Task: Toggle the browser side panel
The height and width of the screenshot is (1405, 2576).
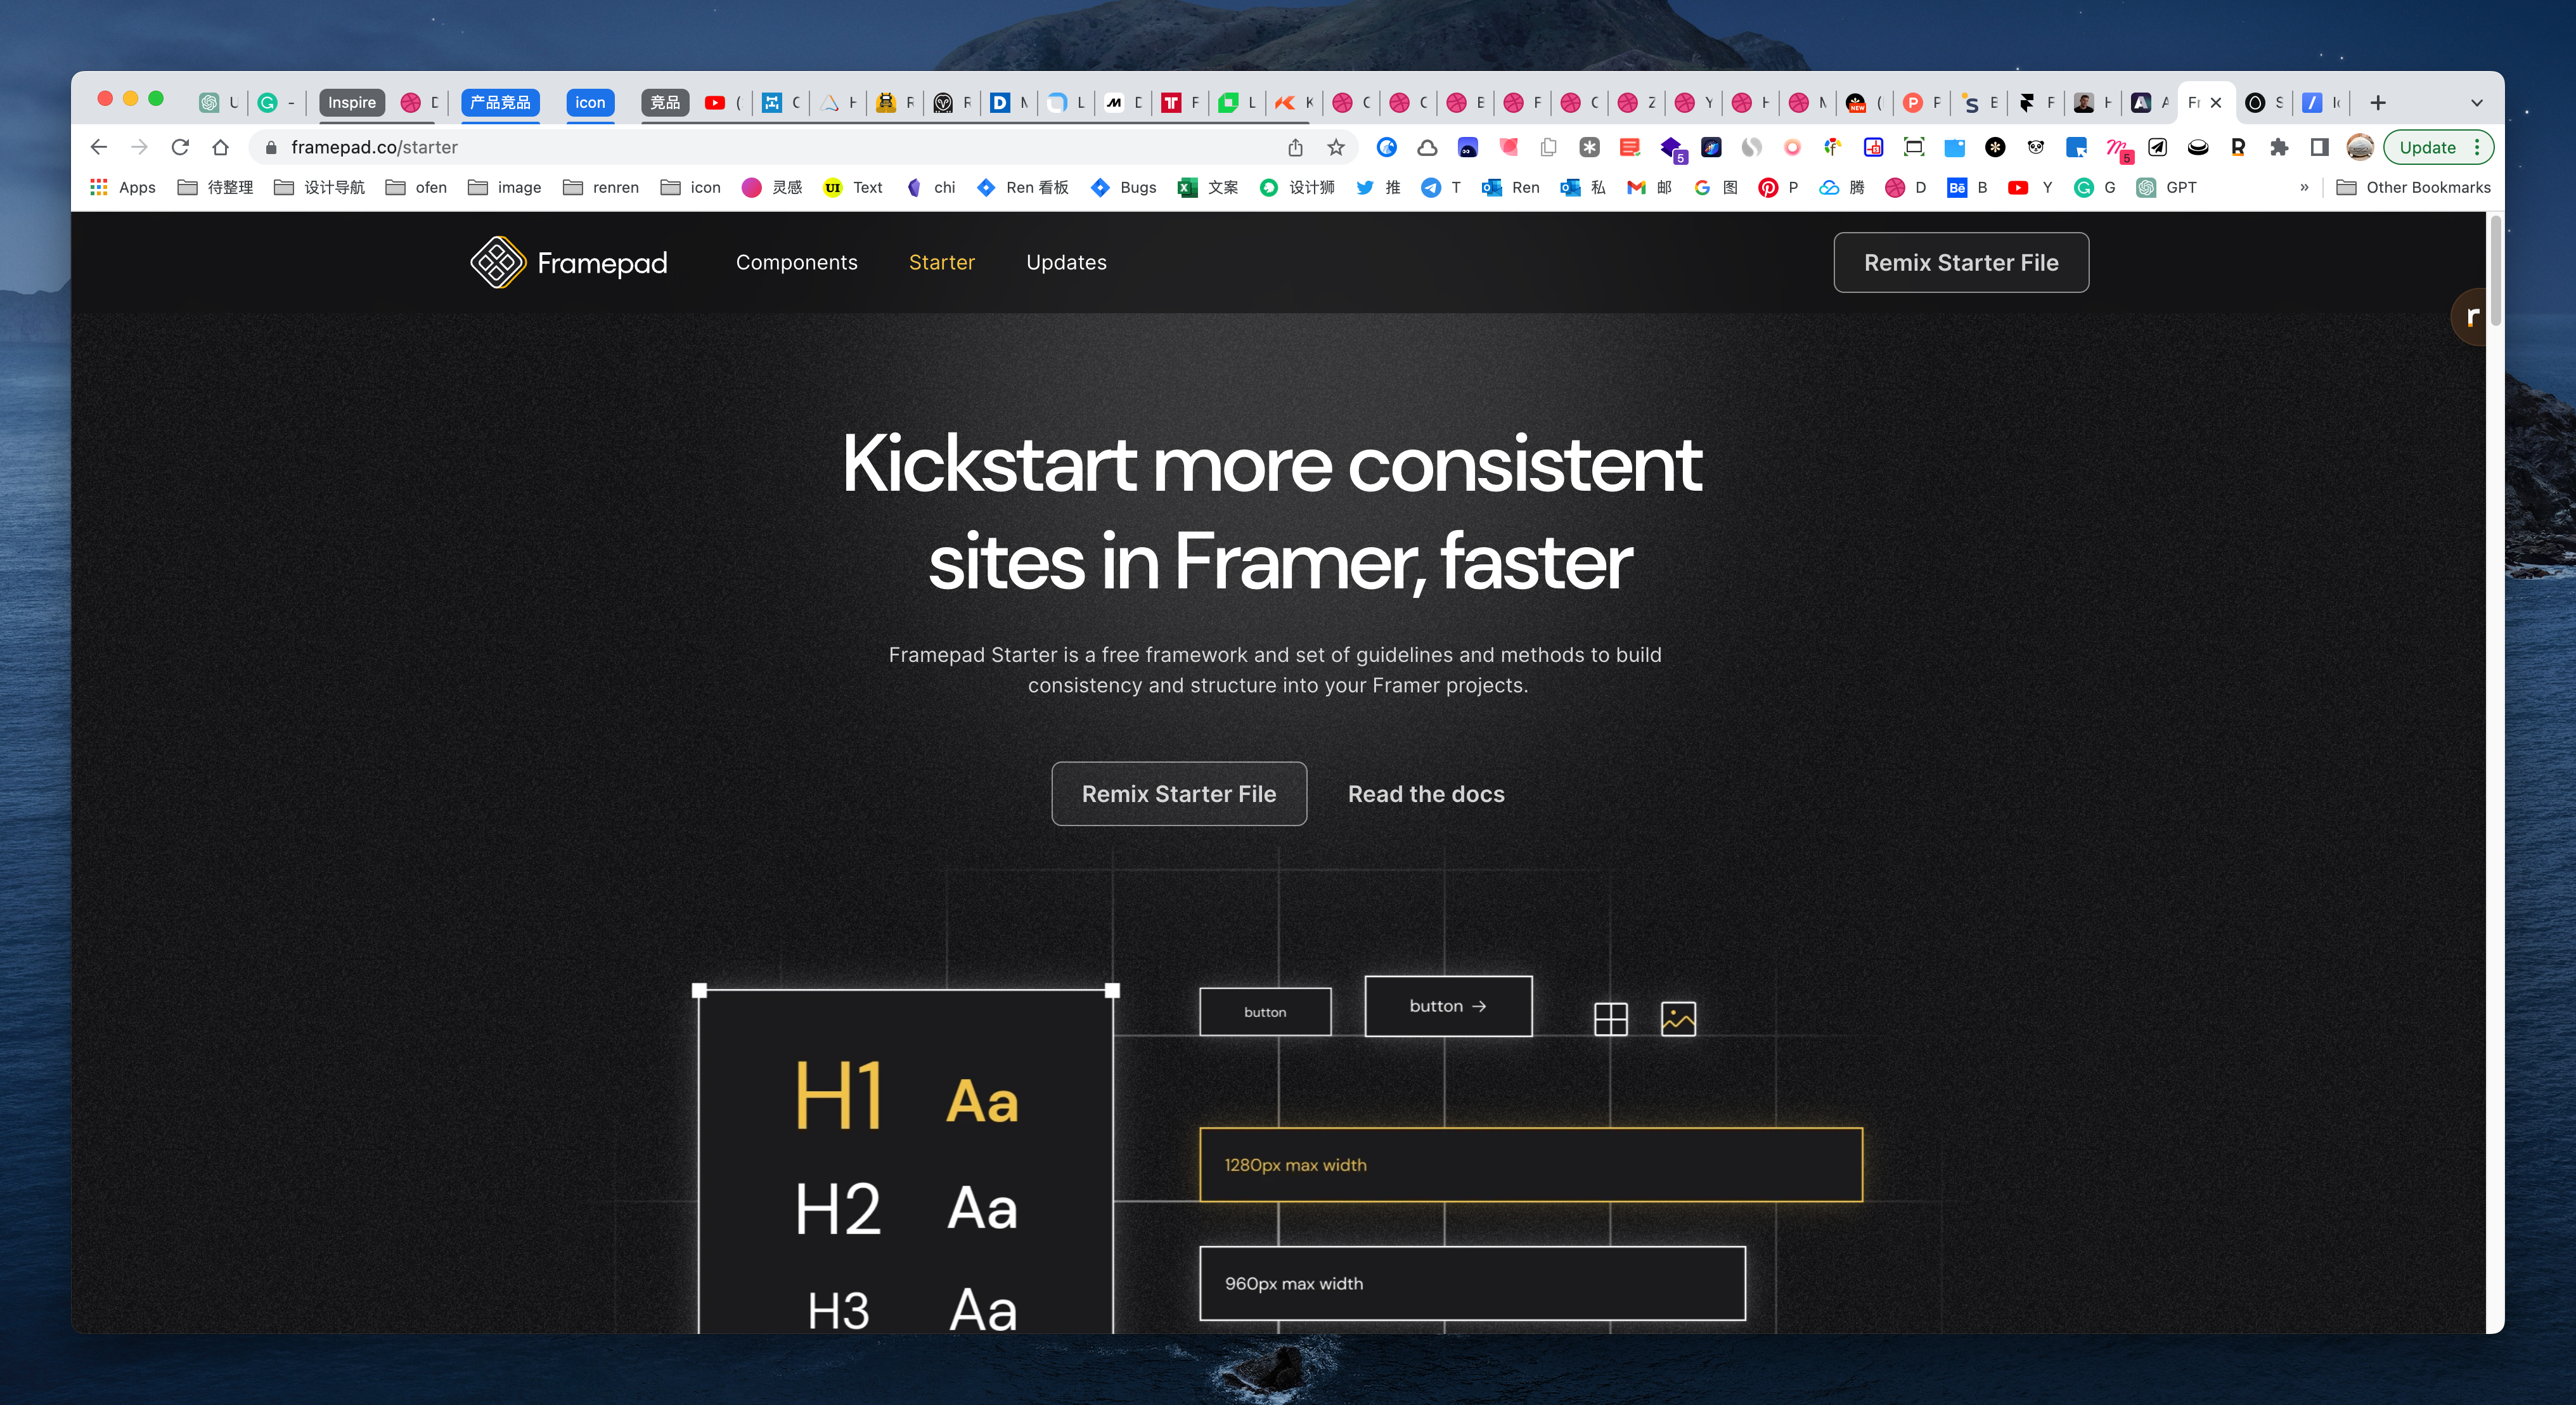Action: (x=2319, y=147)
